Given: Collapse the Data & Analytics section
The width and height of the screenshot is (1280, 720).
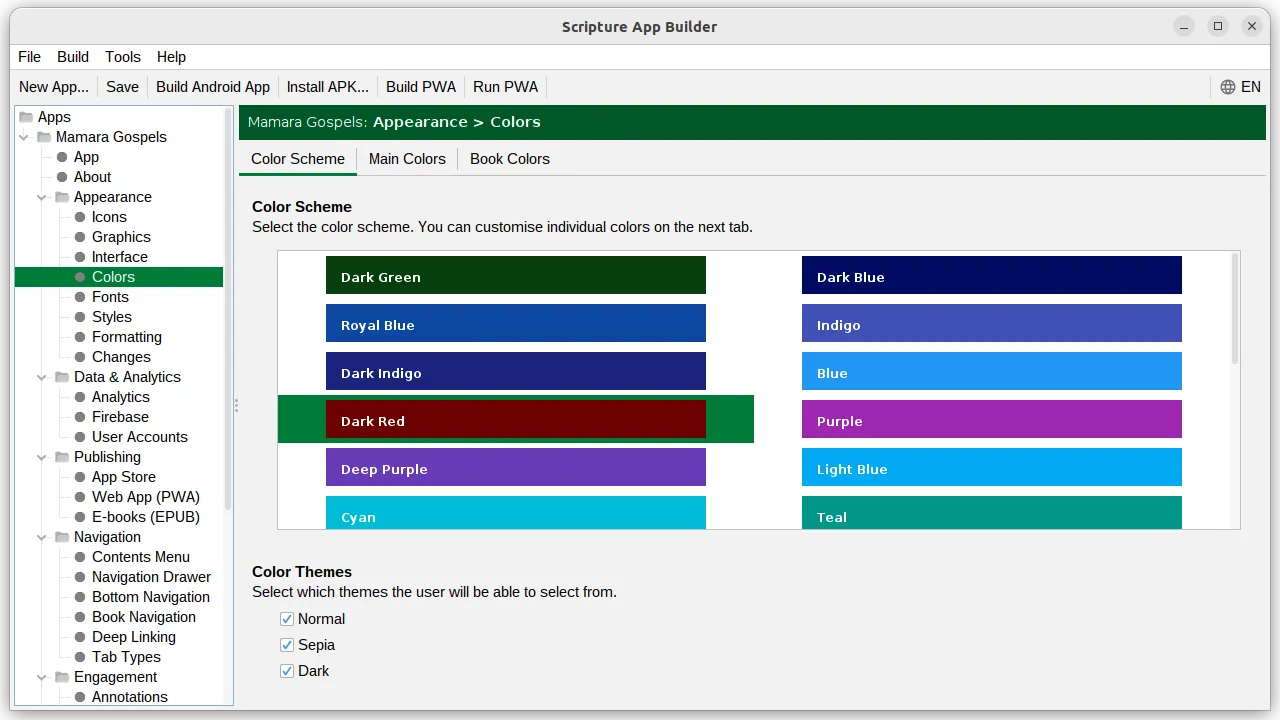Looking at the screenshot, I should coord(42,377).
